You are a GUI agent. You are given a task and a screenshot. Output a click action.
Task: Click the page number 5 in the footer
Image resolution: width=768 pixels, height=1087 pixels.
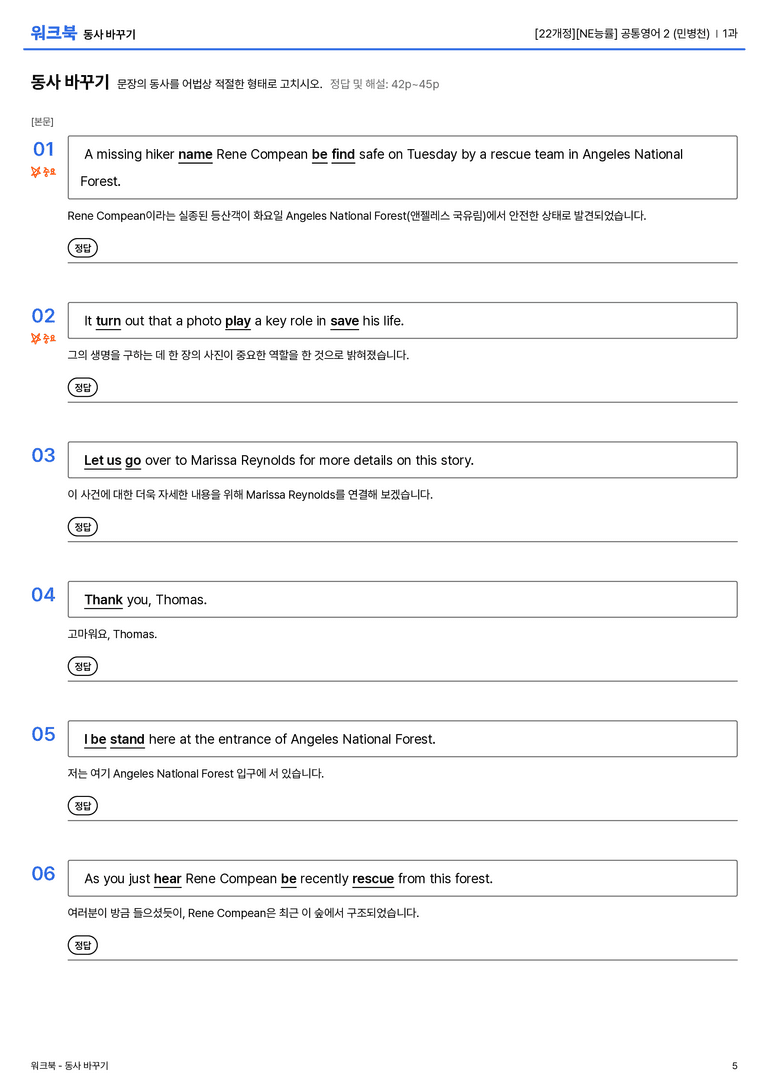pos(735,1066)
